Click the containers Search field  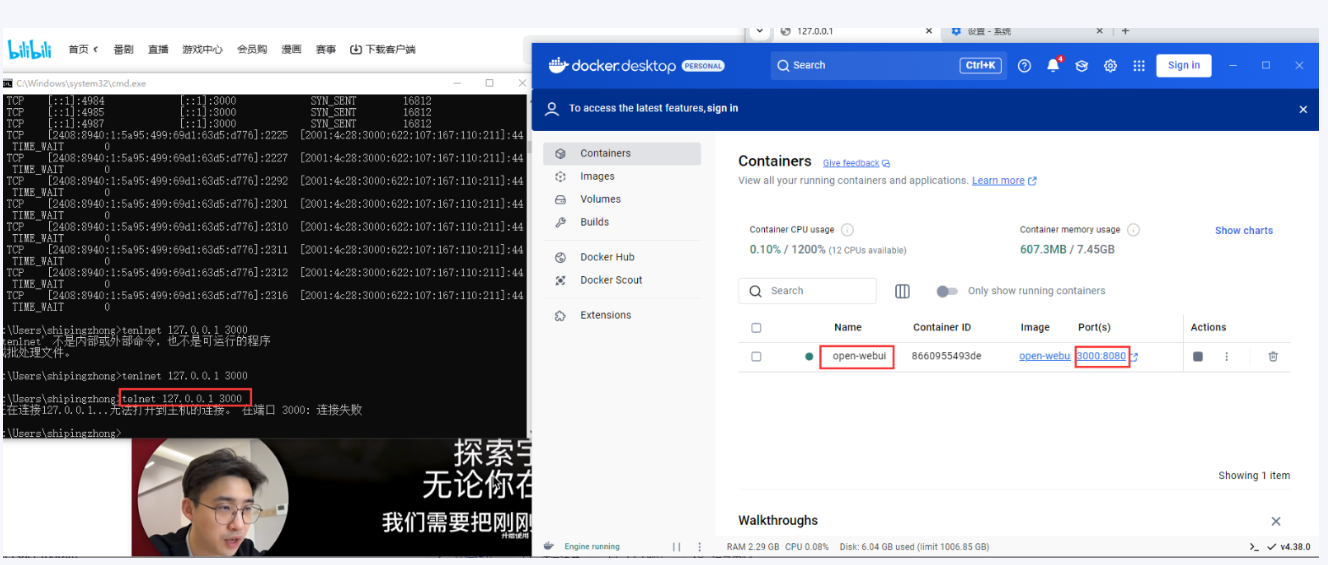tap(808, 291)
